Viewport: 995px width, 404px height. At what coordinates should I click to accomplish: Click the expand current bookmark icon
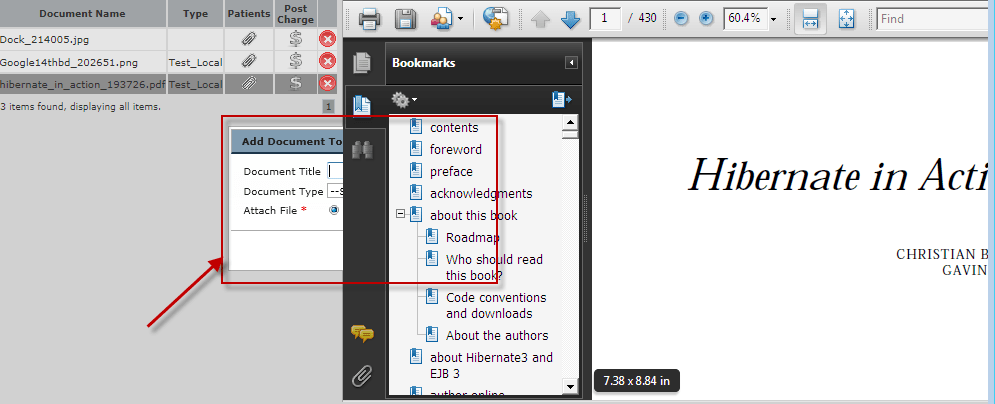pyautogui.click(x=562, y=100)
